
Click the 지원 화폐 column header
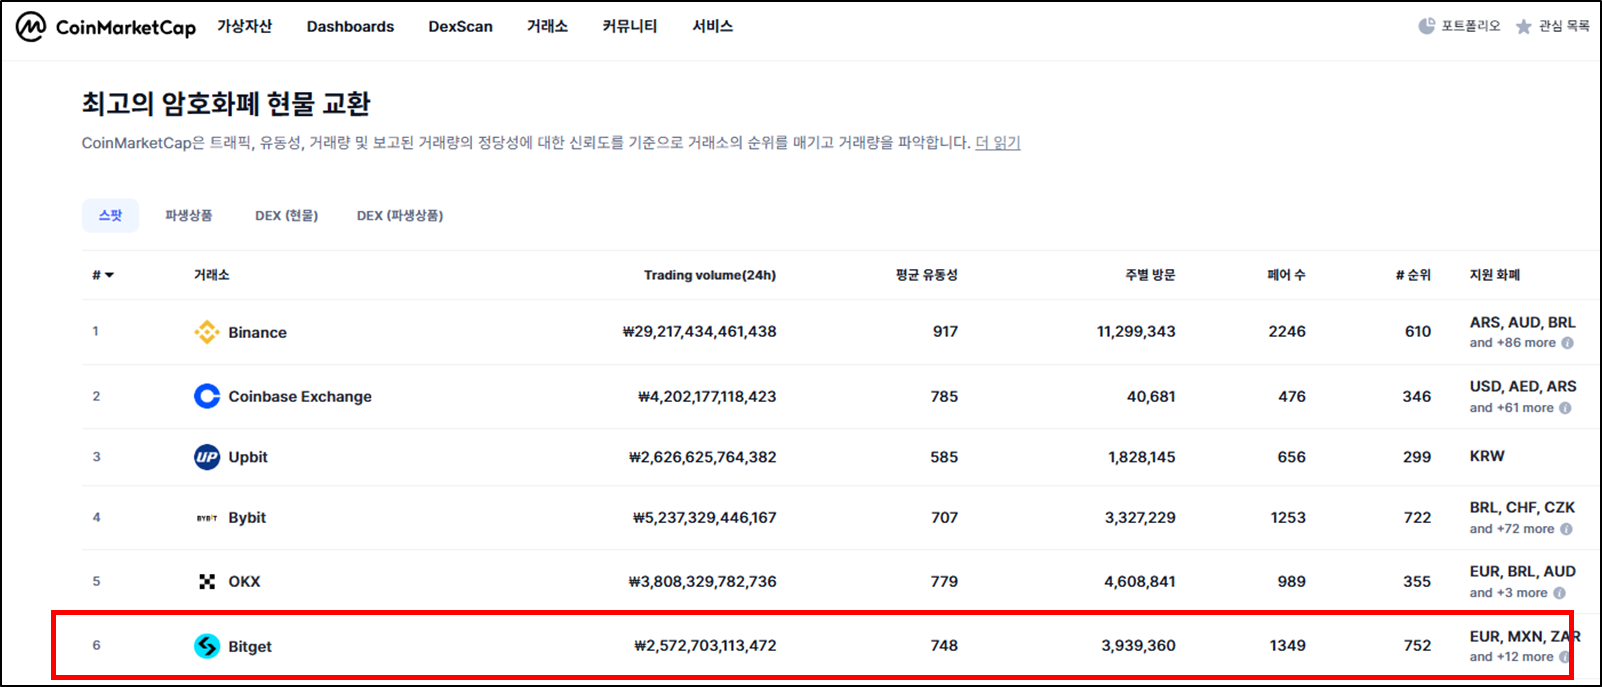(x=1495, y=275)
